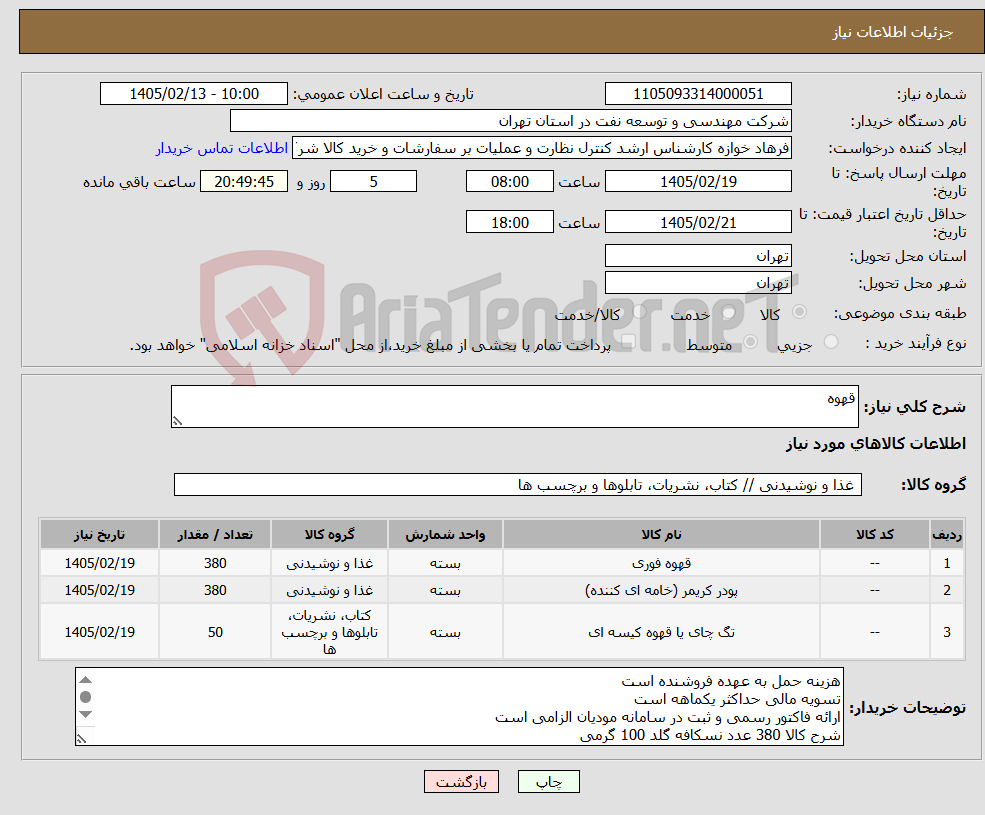
Task: Click the واحد شمارش column header
Action: (x=445, y=535)
